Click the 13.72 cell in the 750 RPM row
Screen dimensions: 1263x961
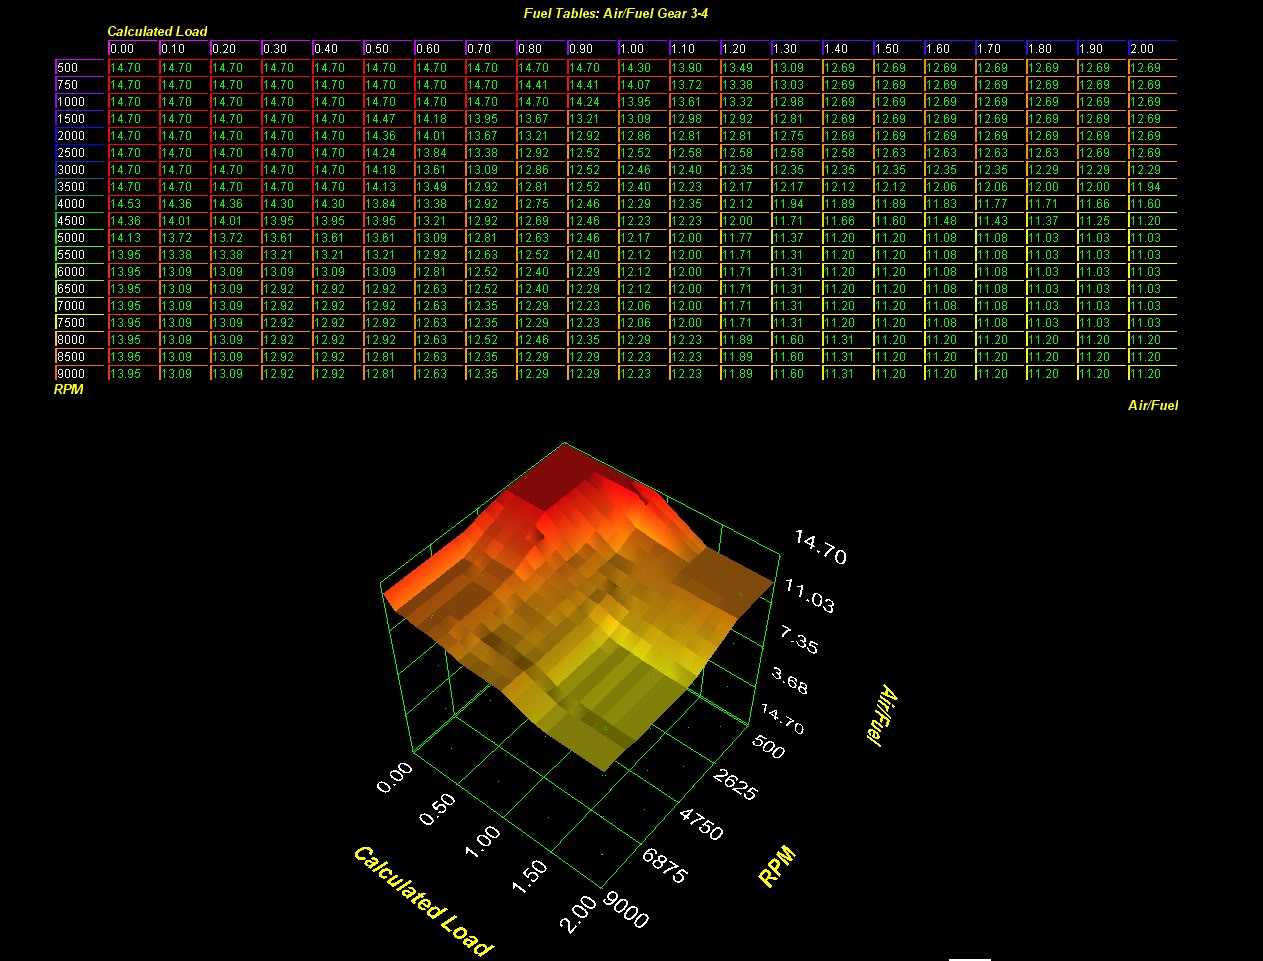[x=694, y=85]
